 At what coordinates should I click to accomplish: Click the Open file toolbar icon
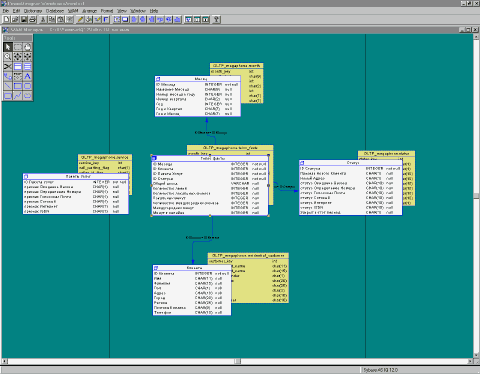coord(15,20)
